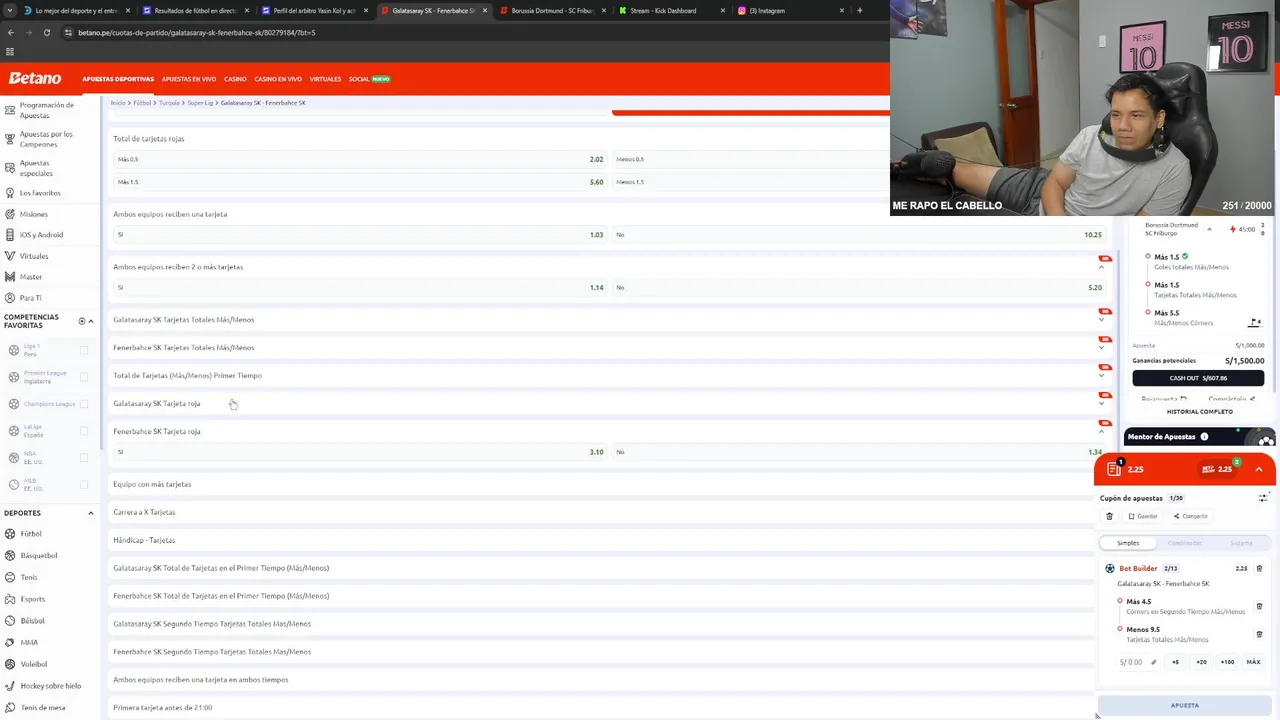Expand Fenerbahce SK Tarjetas Totales Más/Menos market
Viewport: 1280px width, 720px height.
click(1102, 348)
